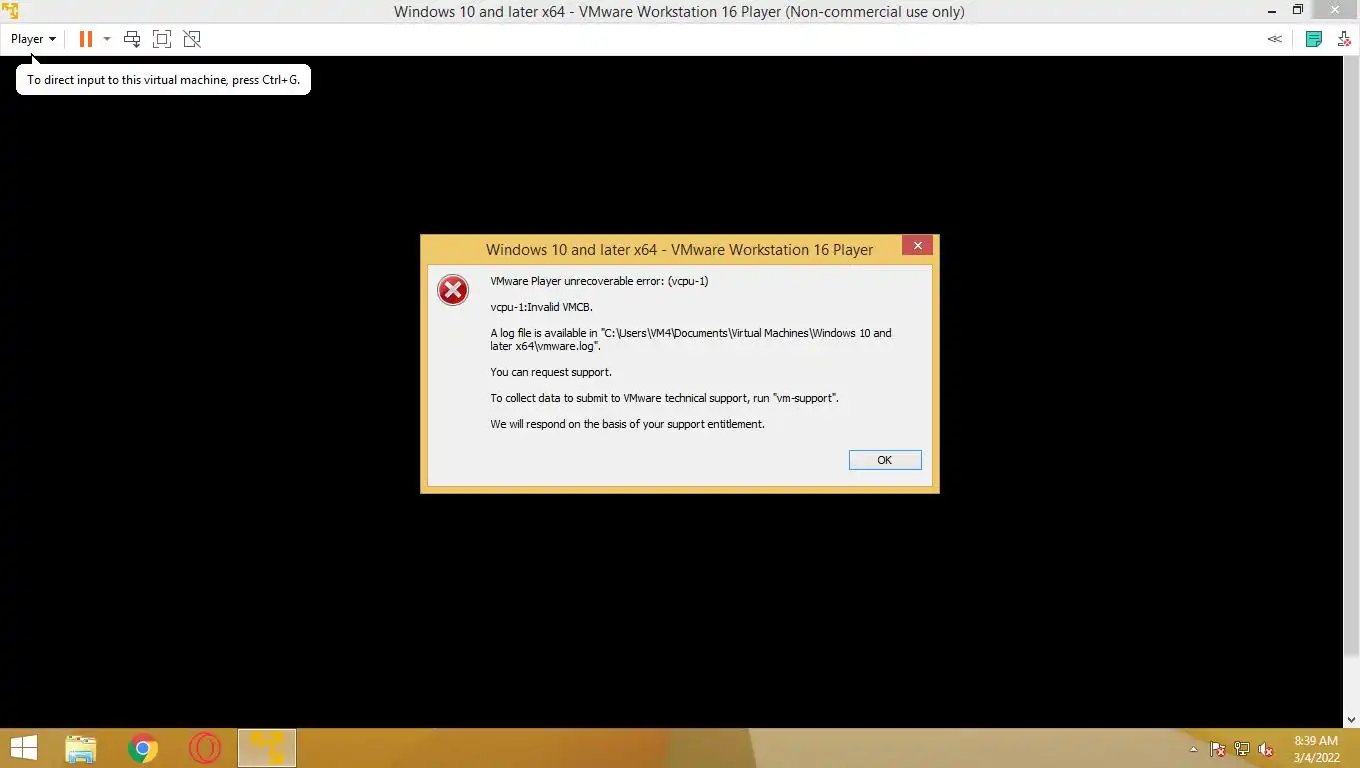Restore down the VMware Player window

tap(1298, 11)
